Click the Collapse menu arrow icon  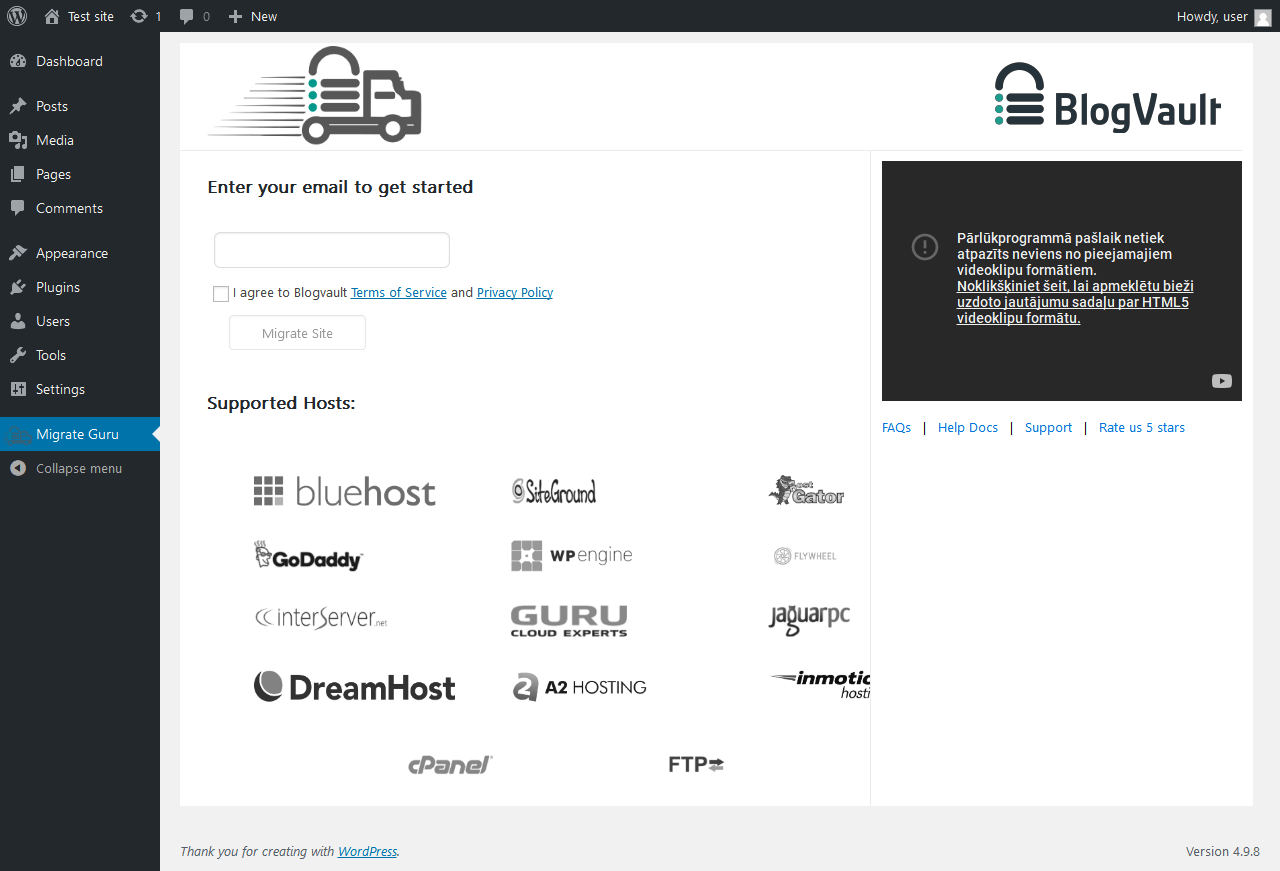tap(18, 468)
